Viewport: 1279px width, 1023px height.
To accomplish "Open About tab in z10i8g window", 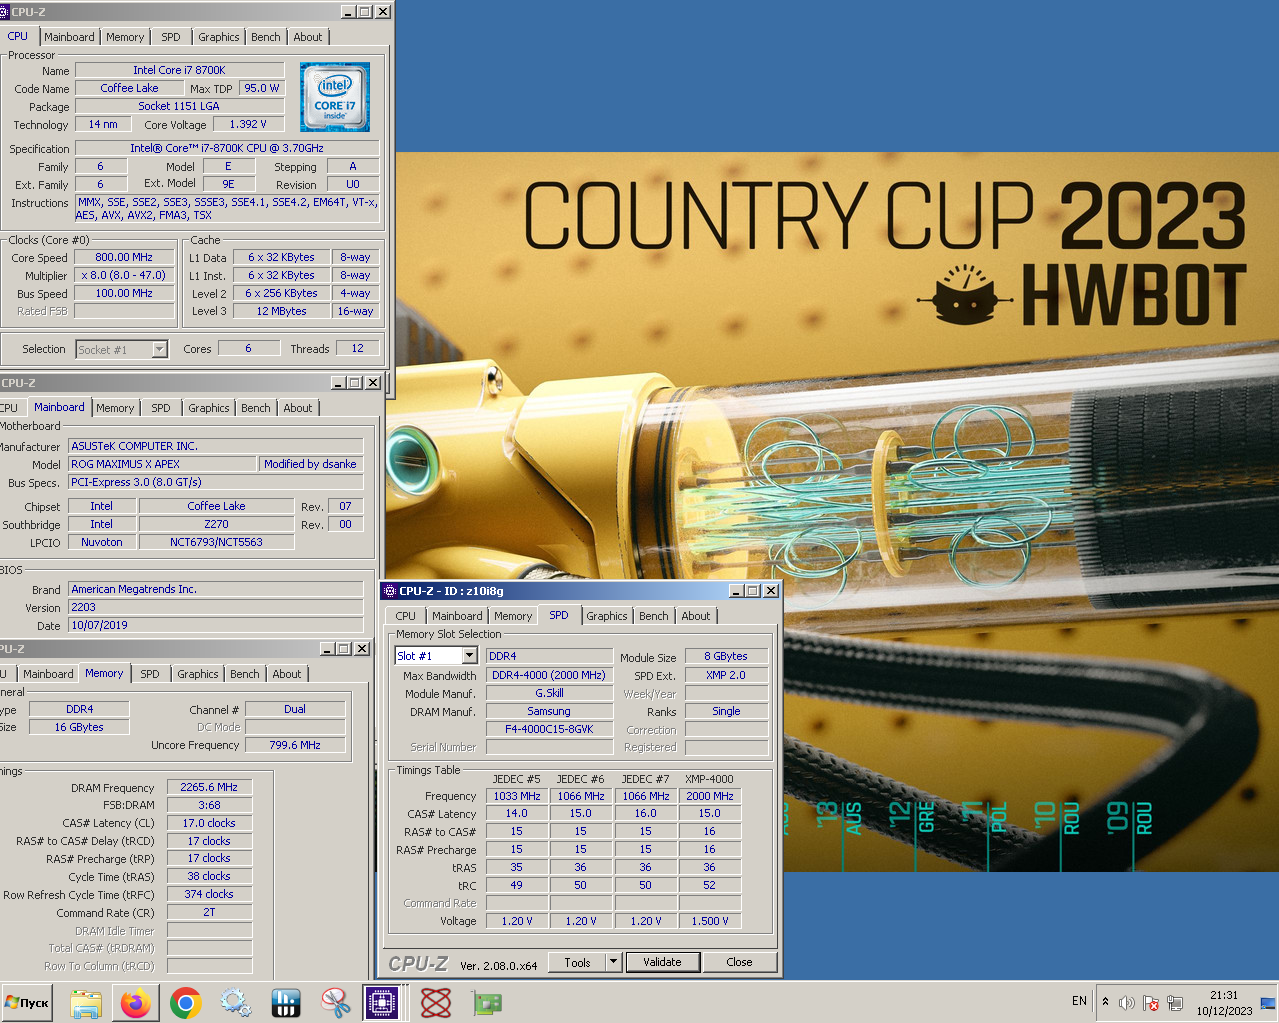I will pos(696,616).
